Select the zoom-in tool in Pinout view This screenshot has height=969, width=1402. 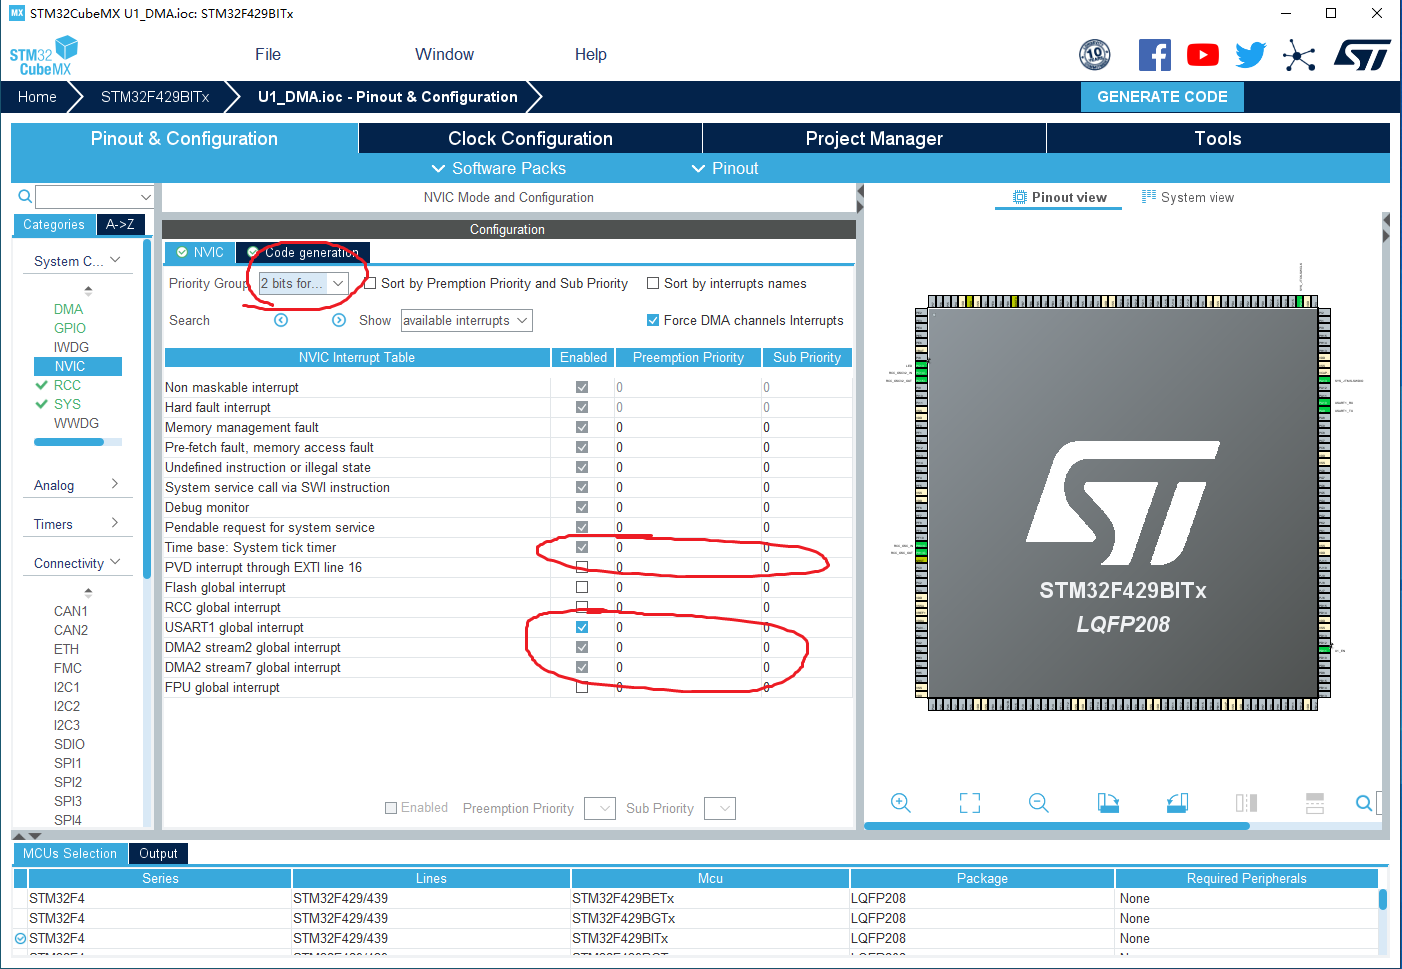click(x=900, y=803)
